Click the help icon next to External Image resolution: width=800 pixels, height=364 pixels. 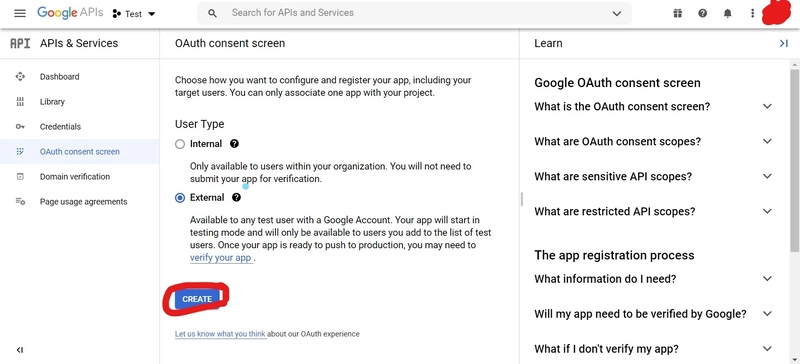[x=236, y=198]
